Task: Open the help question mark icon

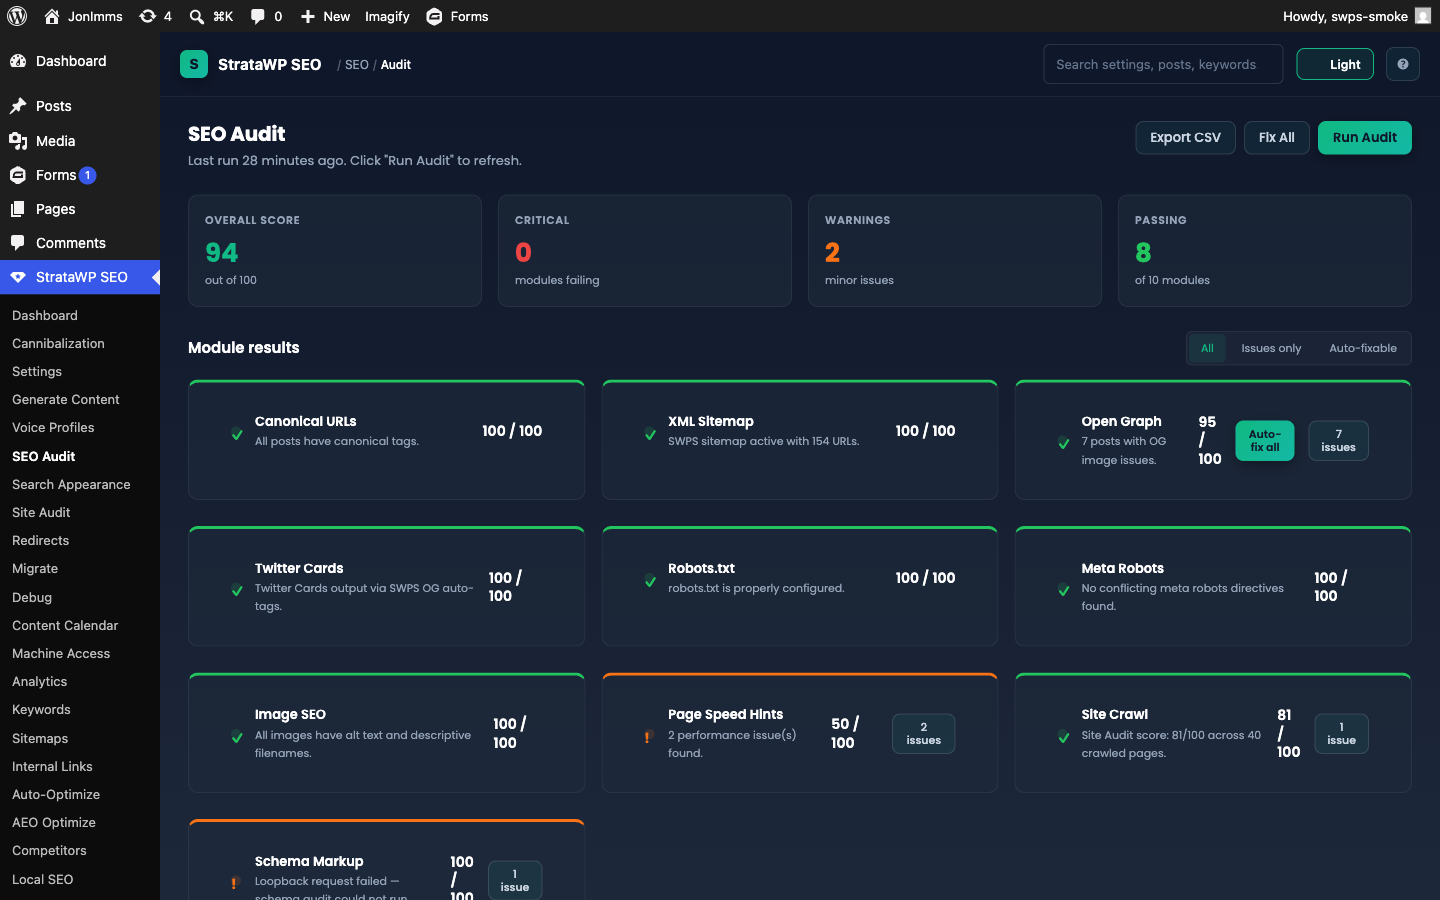Action: click(1403, 64)
